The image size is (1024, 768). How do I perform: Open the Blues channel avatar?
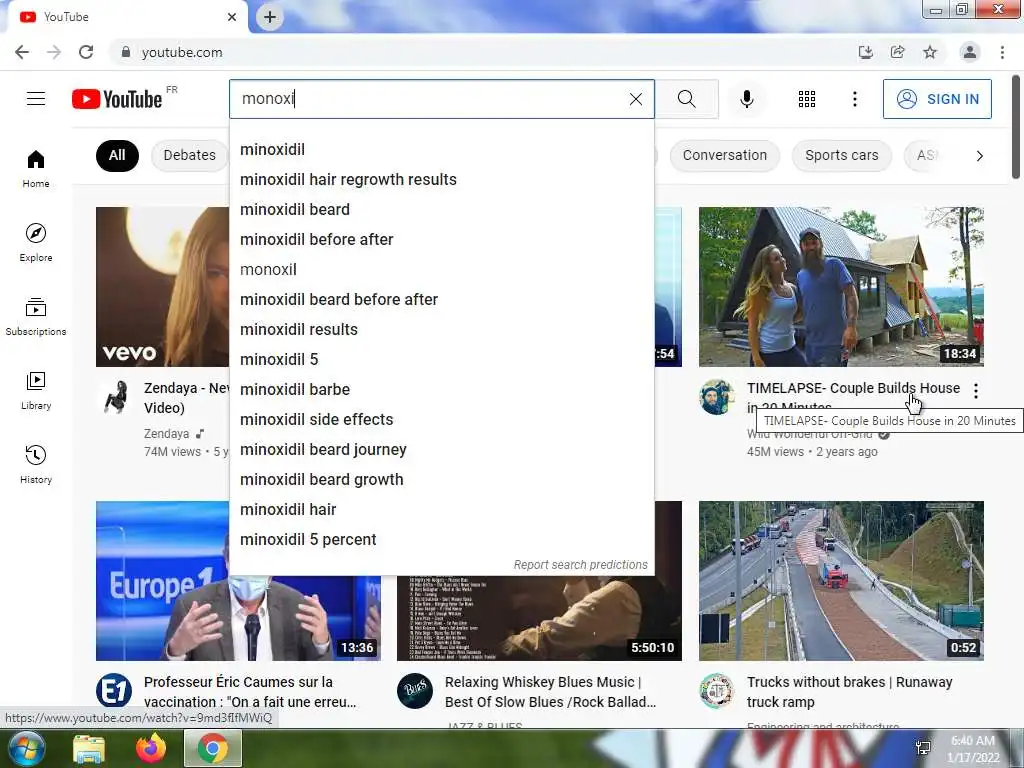415,691
